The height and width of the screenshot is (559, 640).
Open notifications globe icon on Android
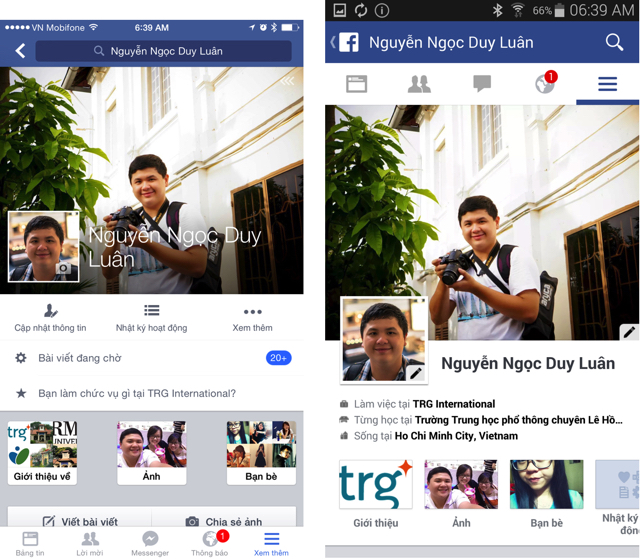coord(546,83)
